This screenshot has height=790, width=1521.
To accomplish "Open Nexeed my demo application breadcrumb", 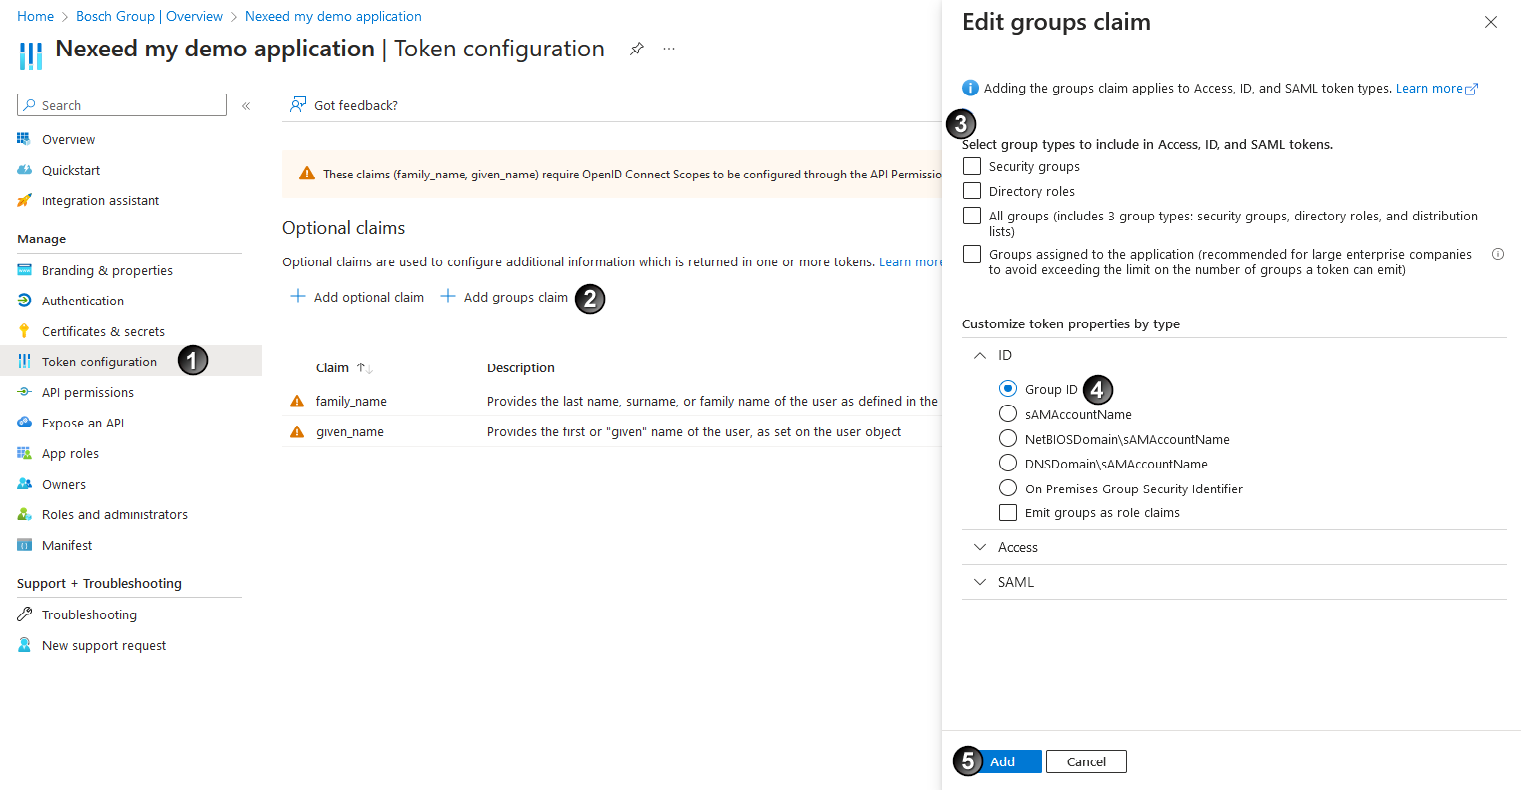I will (x=333, y=16).
